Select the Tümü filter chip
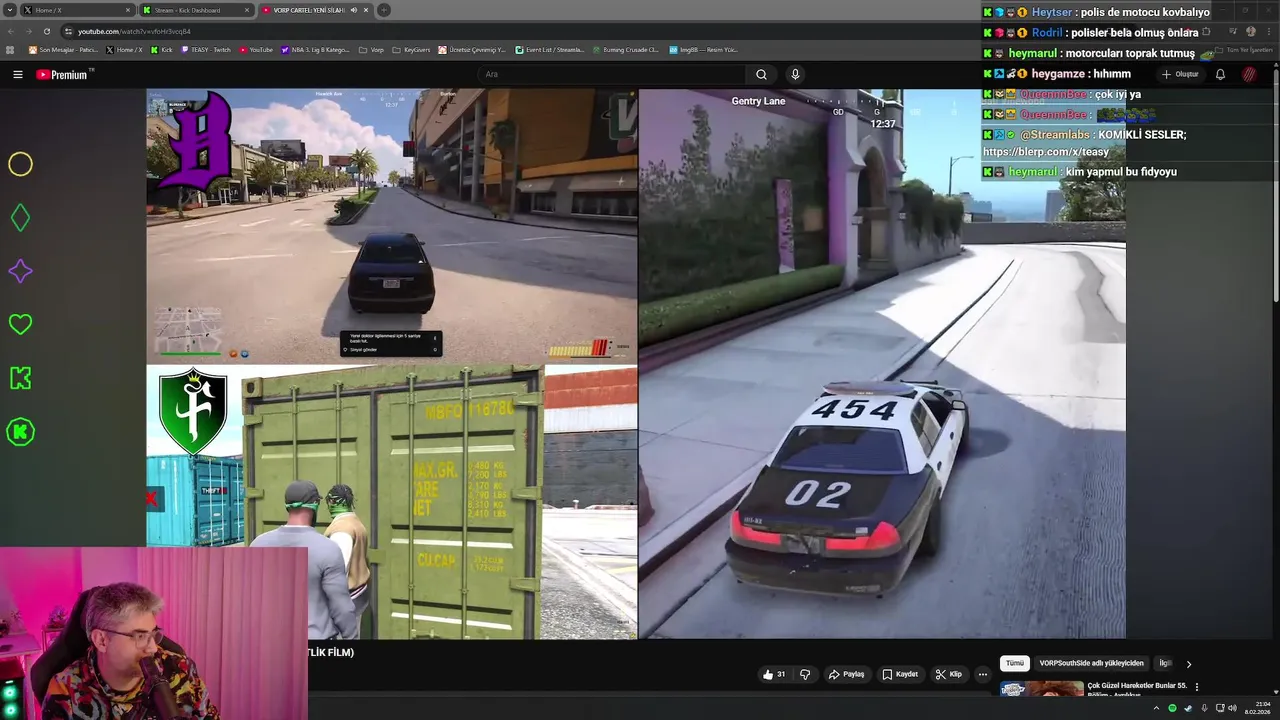This screenshot has height=720, width=1280. point(1015,663)
